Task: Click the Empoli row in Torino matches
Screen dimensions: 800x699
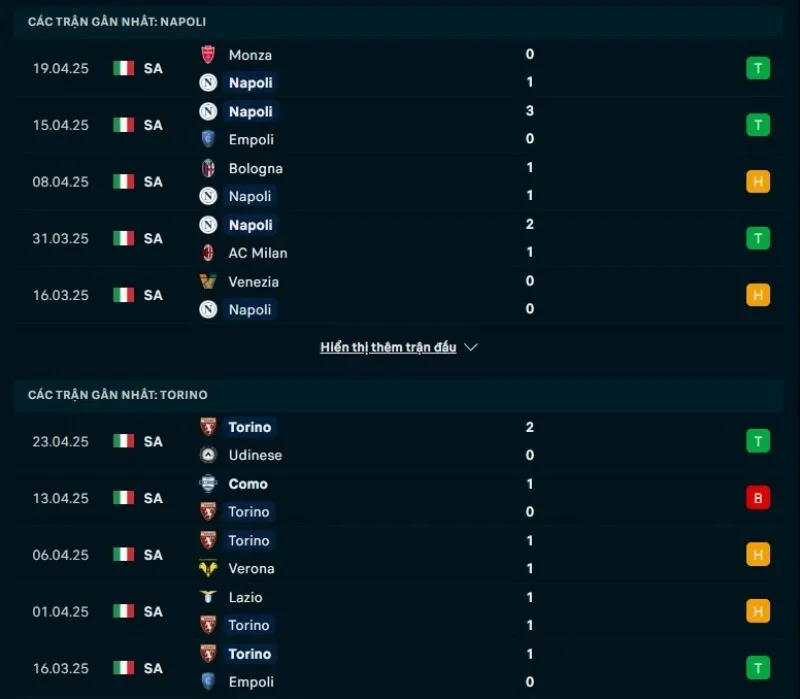Action: (251, 682)
